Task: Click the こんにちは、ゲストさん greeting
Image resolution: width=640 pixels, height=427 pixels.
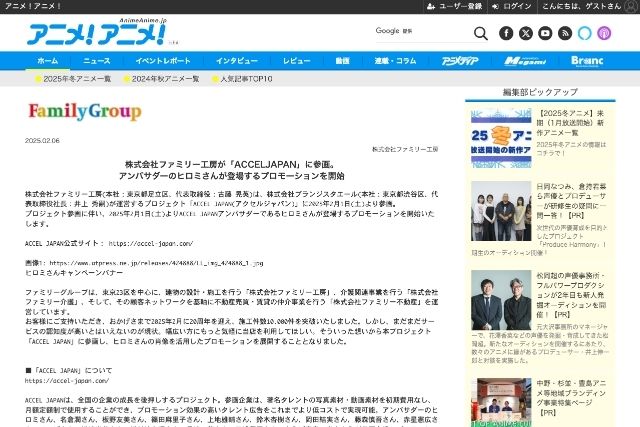Action: point(582,6)
